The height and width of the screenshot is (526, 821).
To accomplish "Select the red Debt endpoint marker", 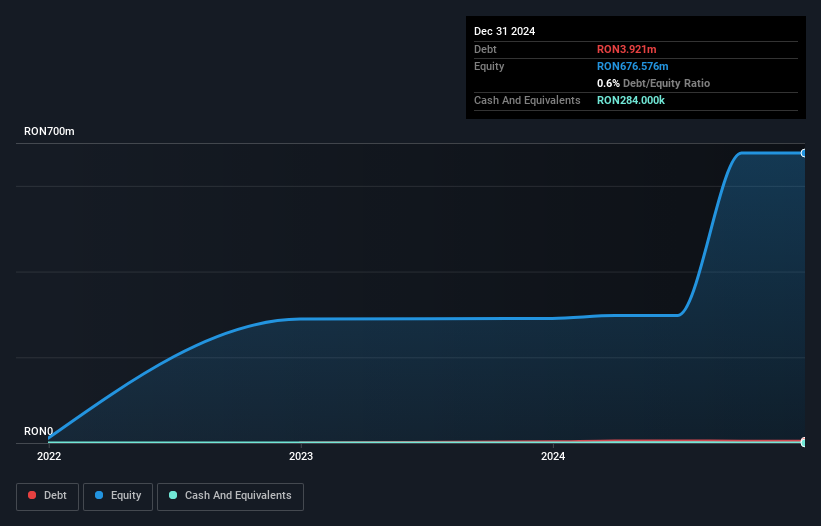I will click(x=804, y=440).
